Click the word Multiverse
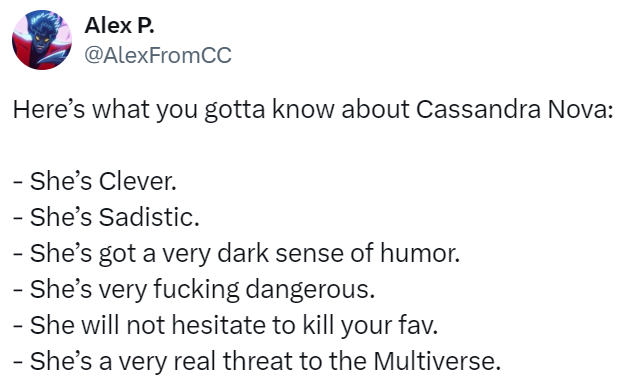 click(x=437, y=361)
